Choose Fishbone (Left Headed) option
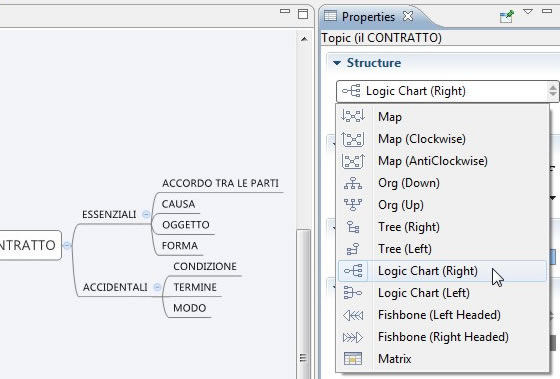The width and height of the screenshot is (560, 379). (442, 315)
